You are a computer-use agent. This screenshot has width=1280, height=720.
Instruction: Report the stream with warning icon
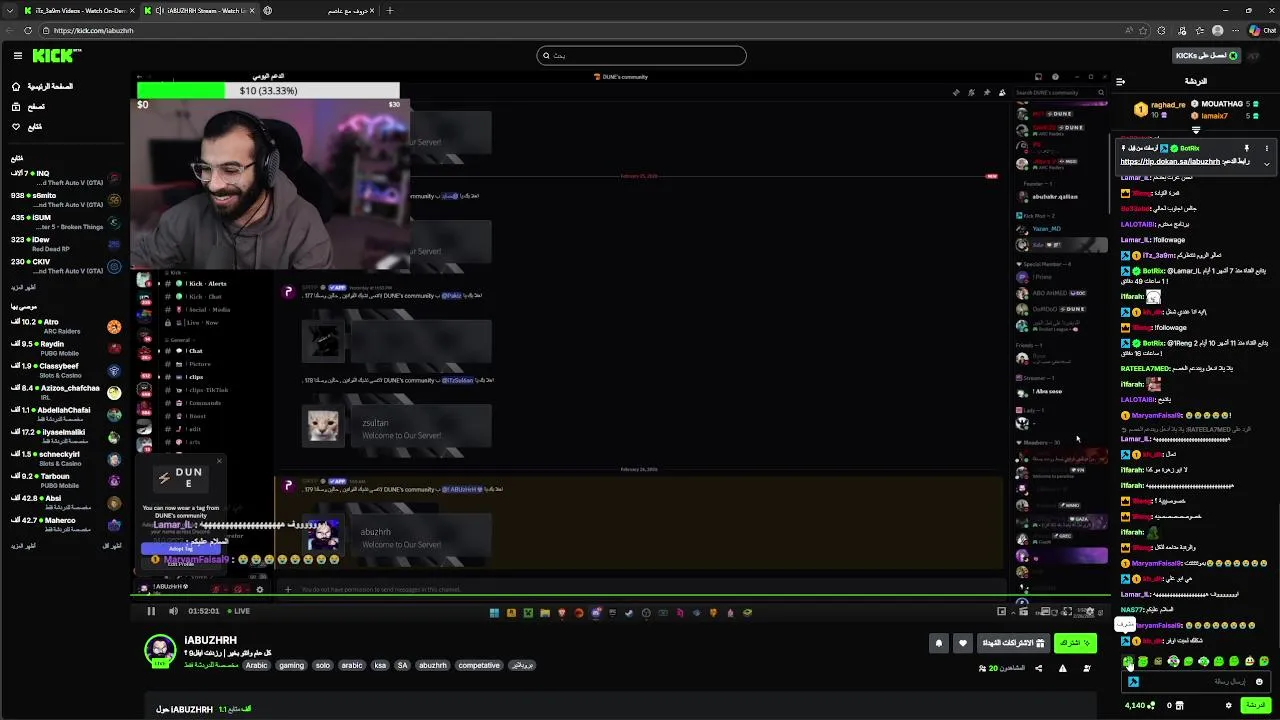pos(1062,668)
